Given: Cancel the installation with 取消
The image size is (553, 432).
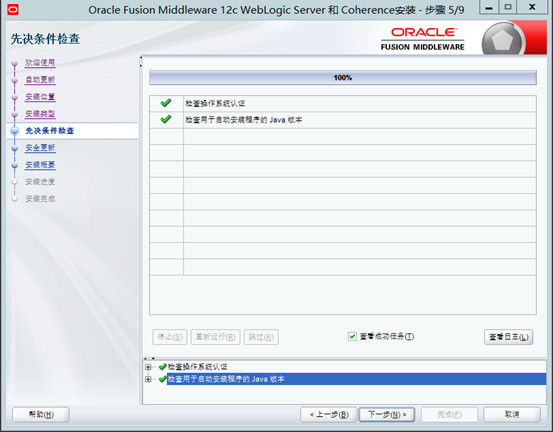Looking at the screenshot, I should click(x=512, y=415).
